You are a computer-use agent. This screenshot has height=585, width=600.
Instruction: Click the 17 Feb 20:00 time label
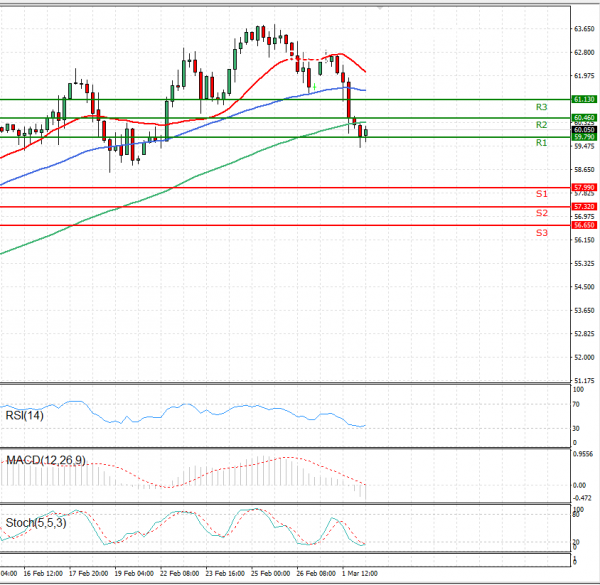[88, 574]
